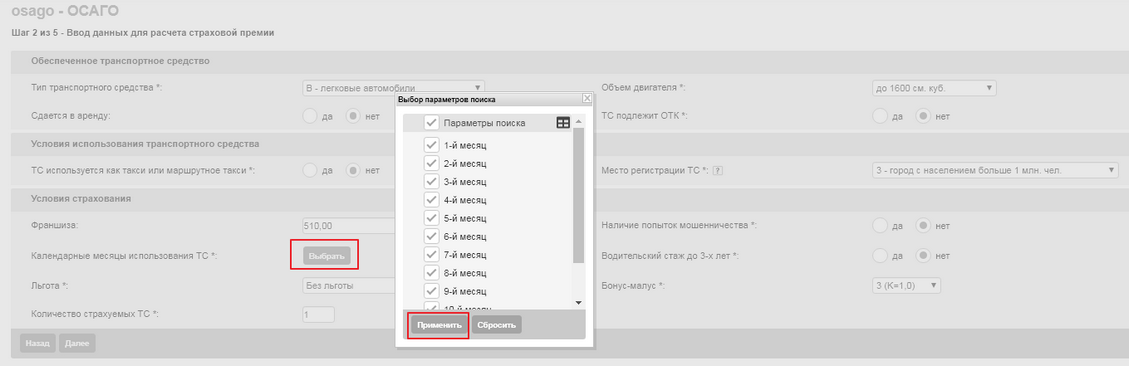Select 'нет' for ТС подлежит ОТК
The width and height of the screenshot is (1129, 366).
[922, 115]
